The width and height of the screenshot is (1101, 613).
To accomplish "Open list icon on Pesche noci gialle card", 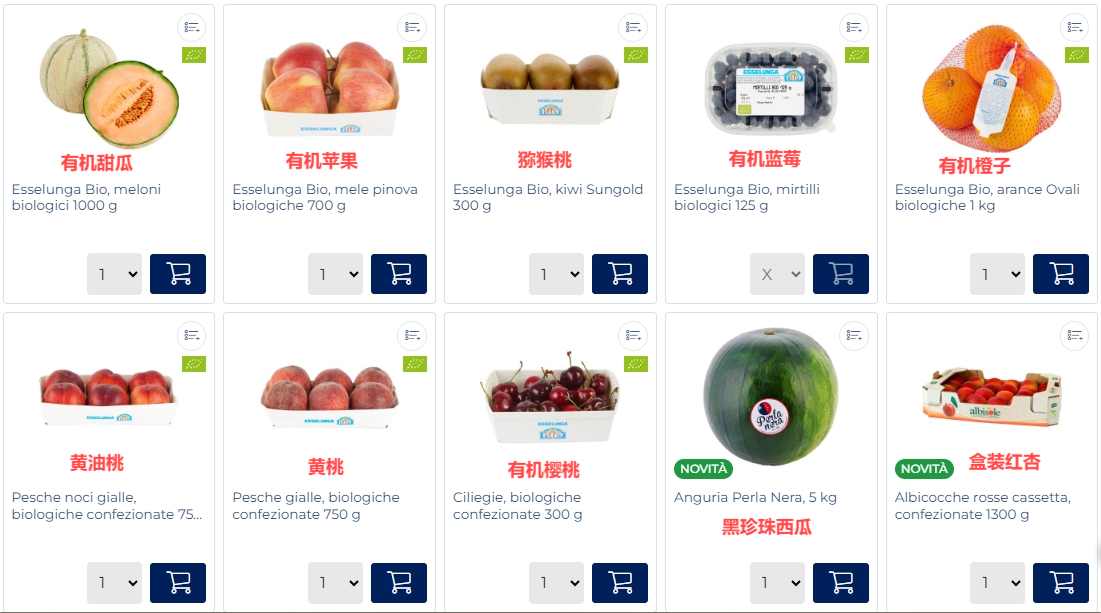I will [x=192, y=336].
